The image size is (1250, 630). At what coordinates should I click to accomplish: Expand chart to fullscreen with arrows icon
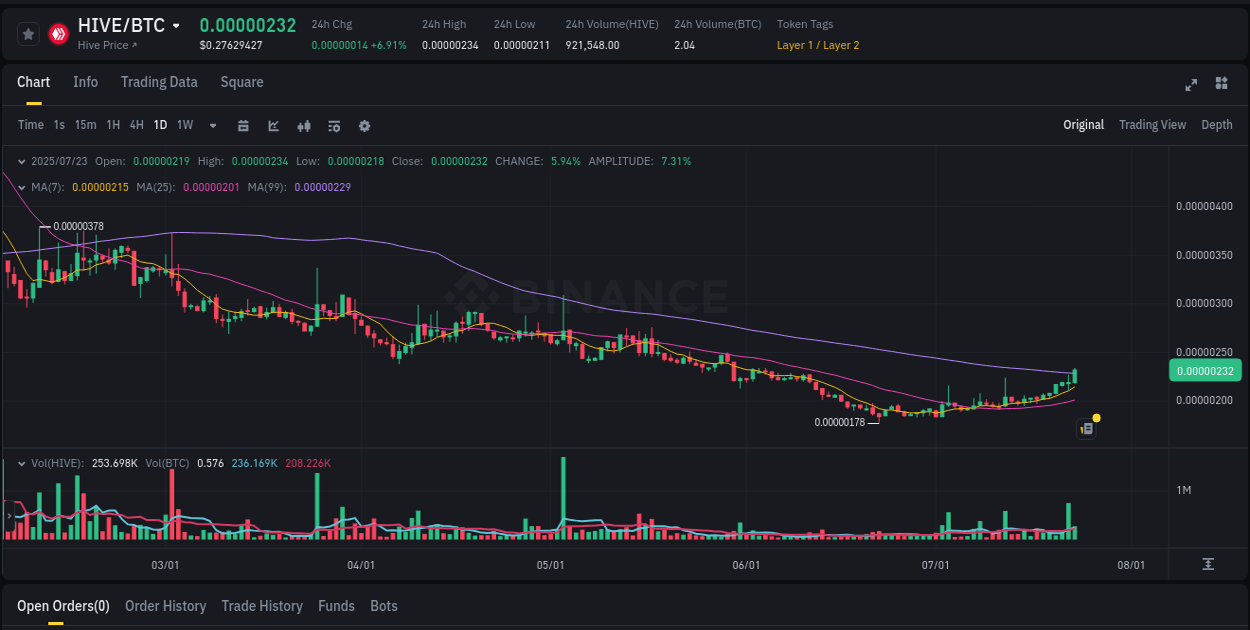tap(1190, 85)
